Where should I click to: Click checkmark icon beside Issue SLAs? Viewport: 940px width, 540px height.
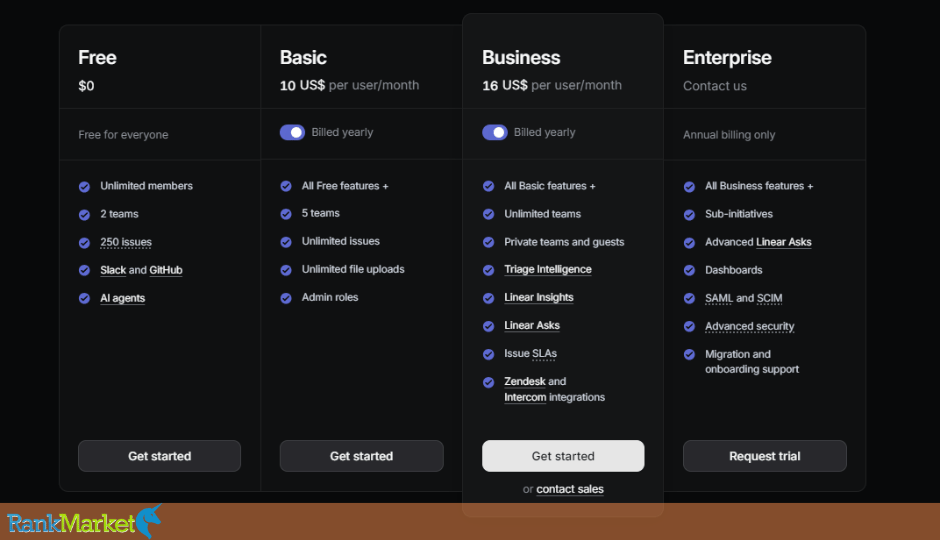[x=489, y=354]
